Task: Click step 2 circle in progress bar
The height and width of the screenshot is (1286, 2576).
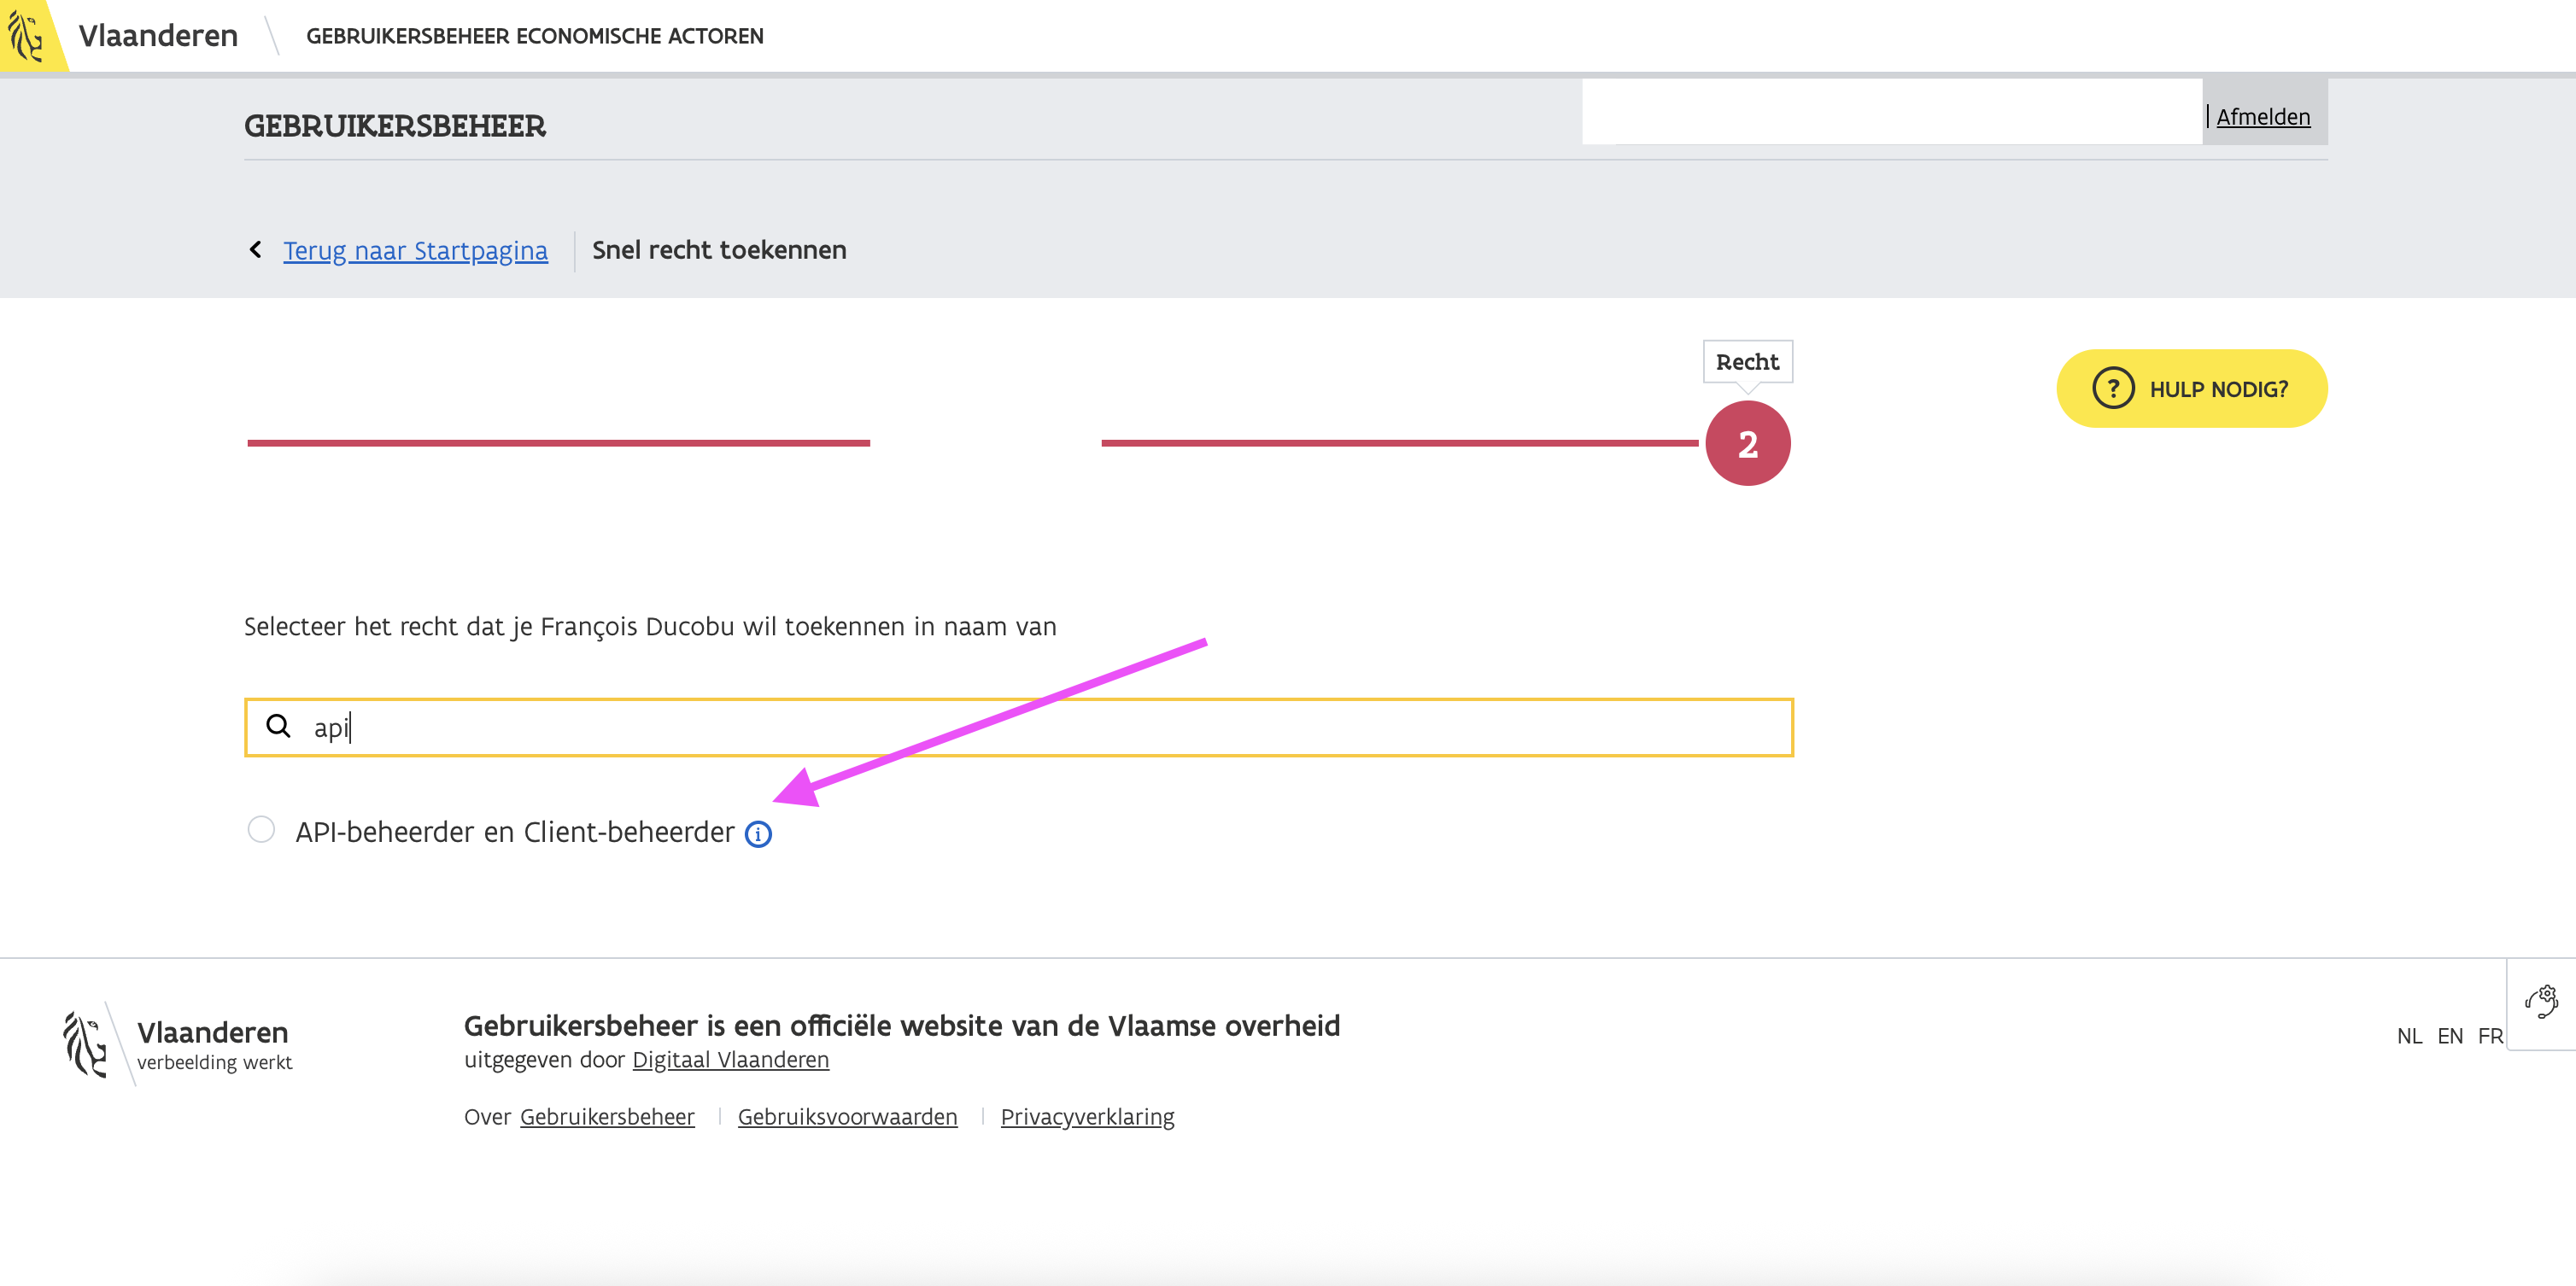Action: (x=1747, y=444)
